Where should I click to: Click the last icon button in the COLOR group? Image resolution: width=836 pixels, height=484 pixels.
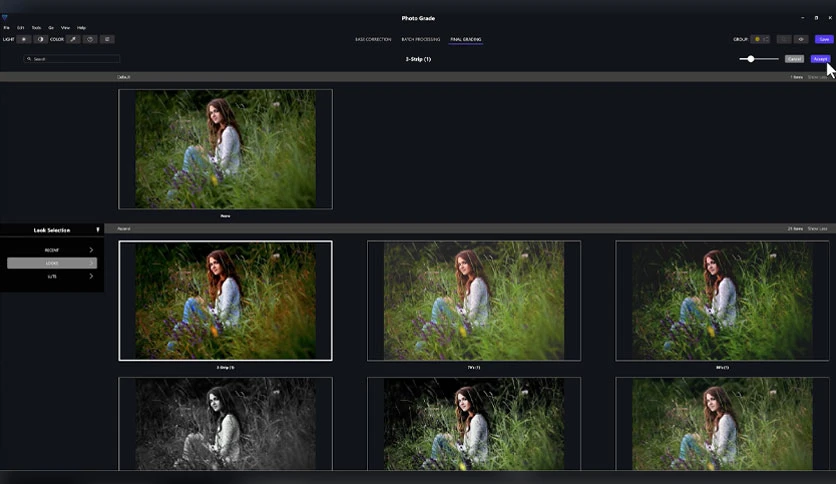pyautogui.click(x=107, y=39)
